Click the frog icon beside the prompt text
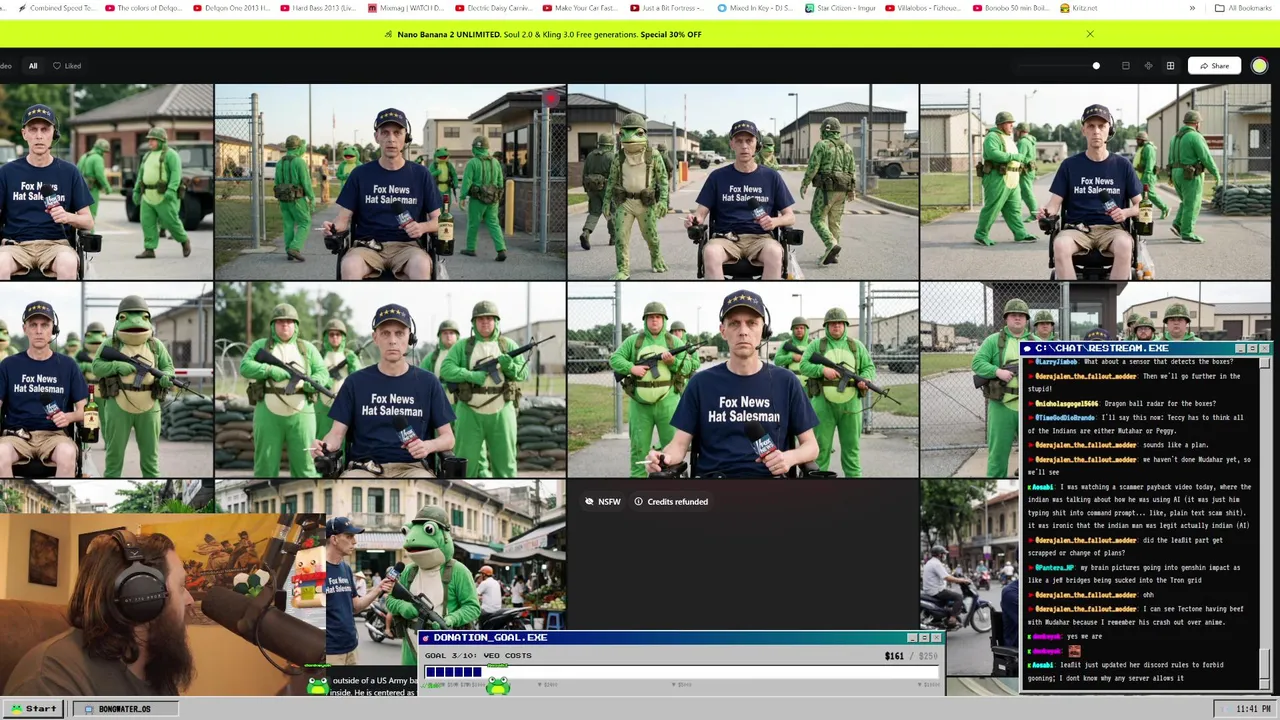This screenshot has height=720, width=1280. tap(317, 685)
